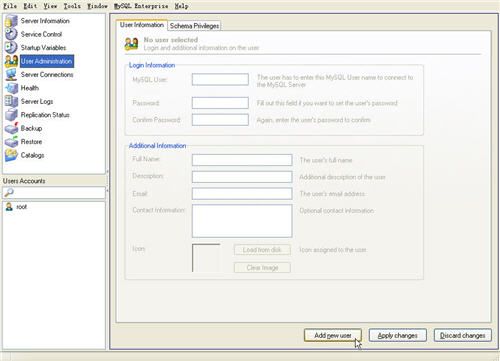Open the Restore section icon
The width and height of the screenshot is (500, 361).
pyautogui.click(x=11, y=142)
